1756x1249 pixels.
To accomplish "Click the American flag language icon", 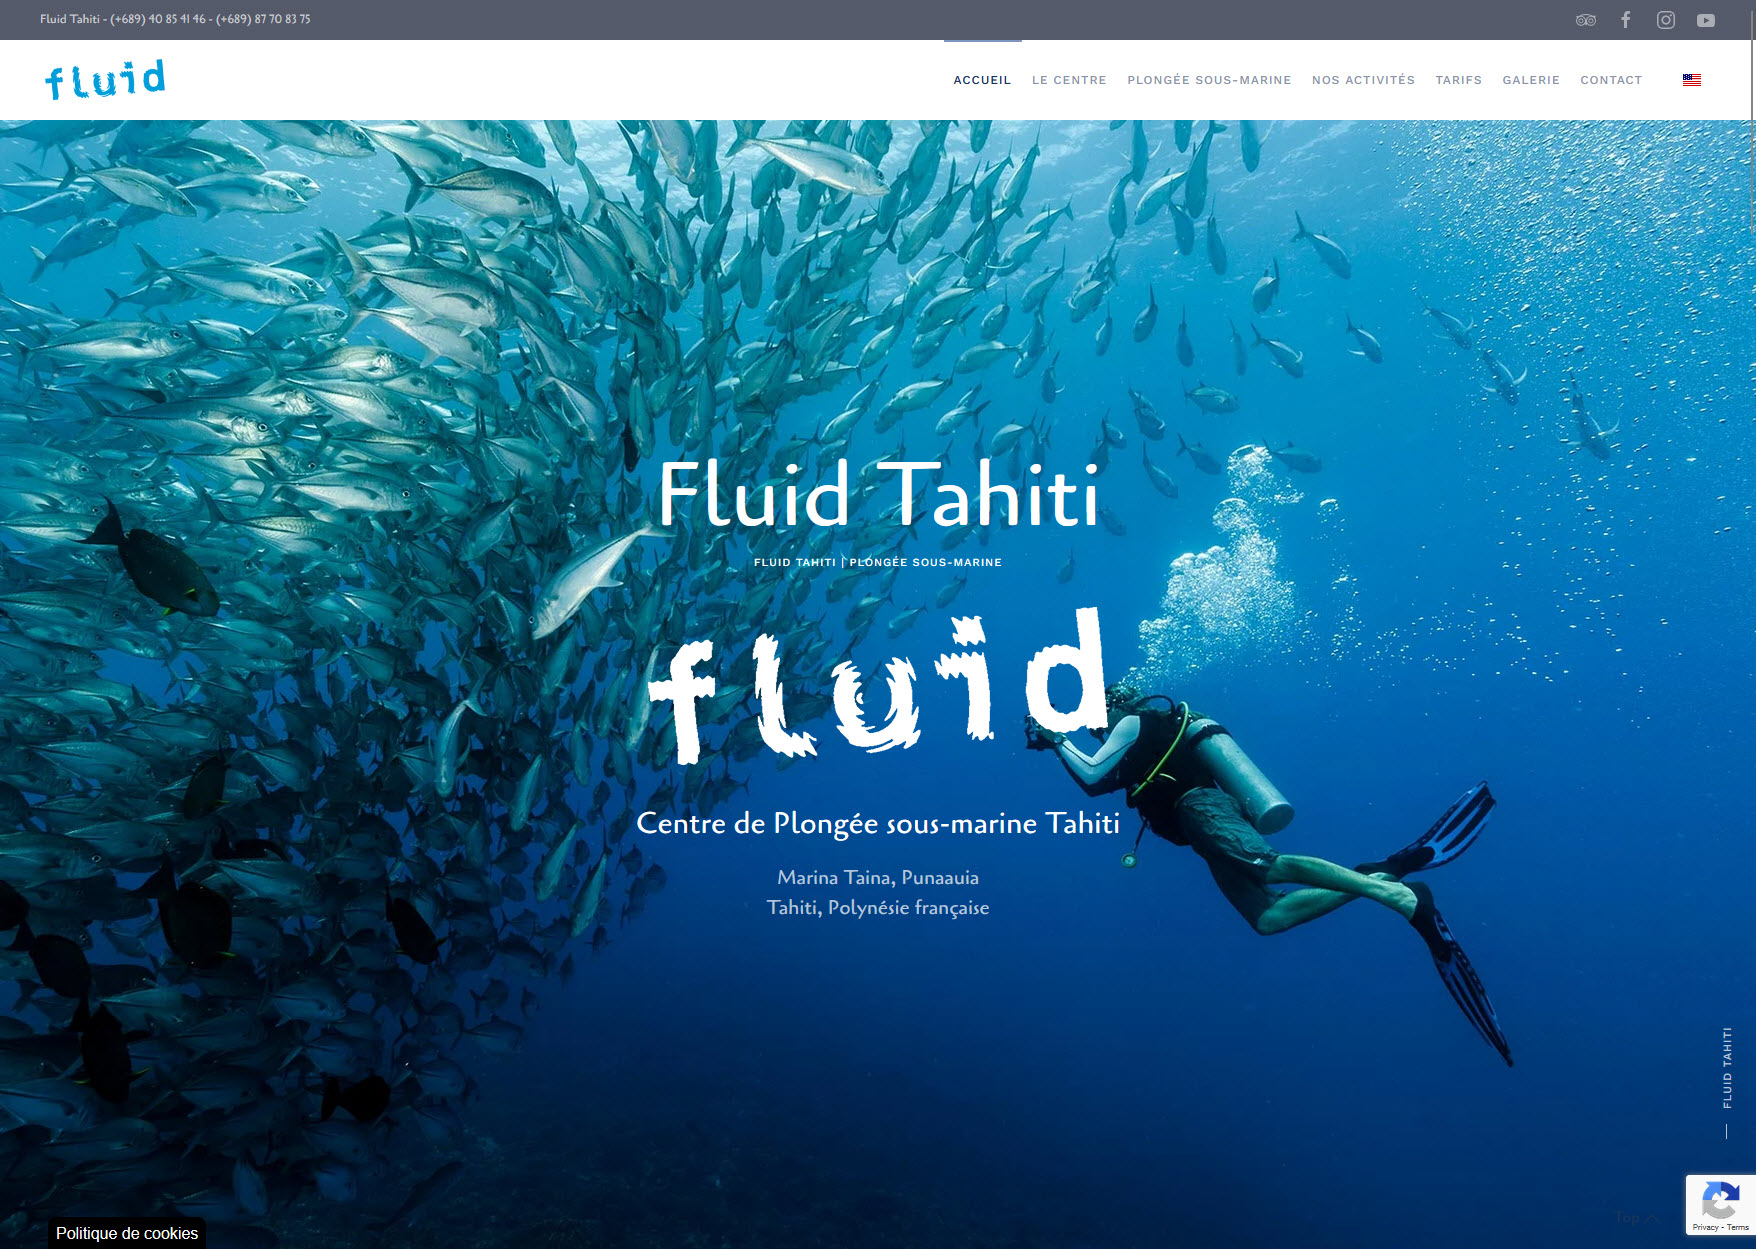I will (x=1692, y=79).
